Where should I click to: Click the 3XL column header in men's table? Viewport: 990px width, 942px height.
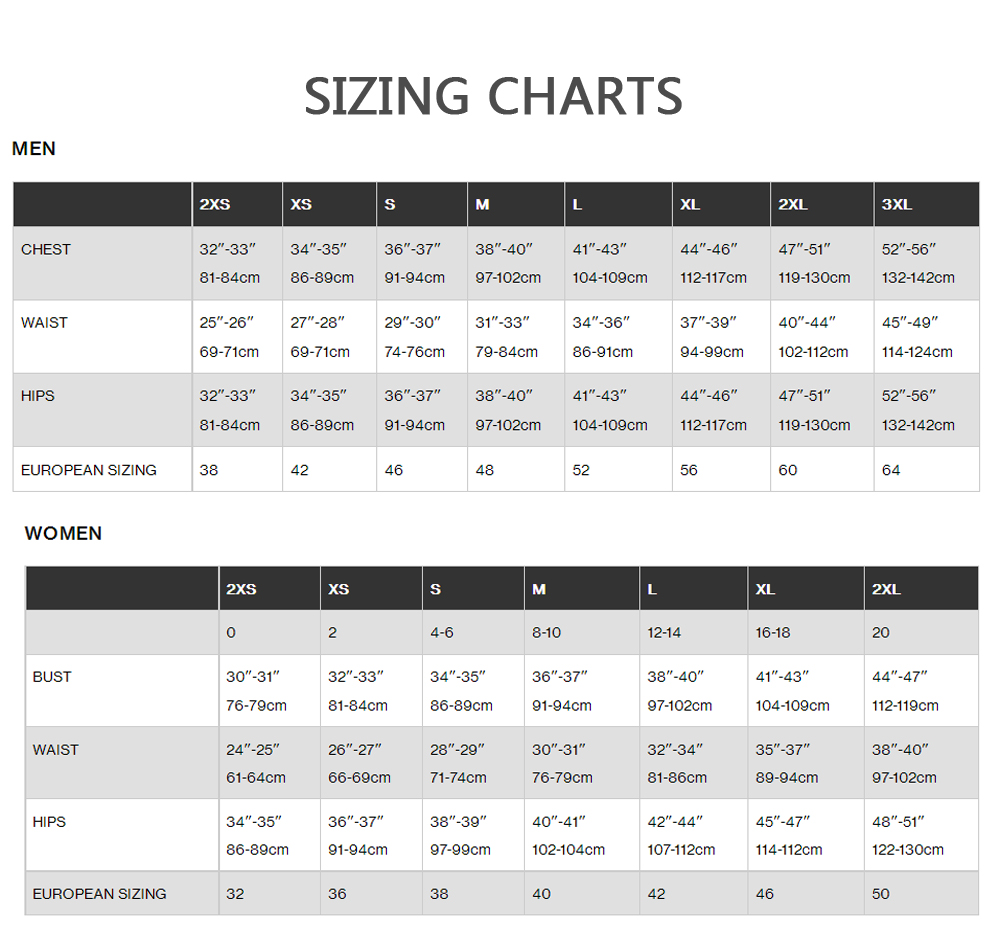[x=897, y=205]
